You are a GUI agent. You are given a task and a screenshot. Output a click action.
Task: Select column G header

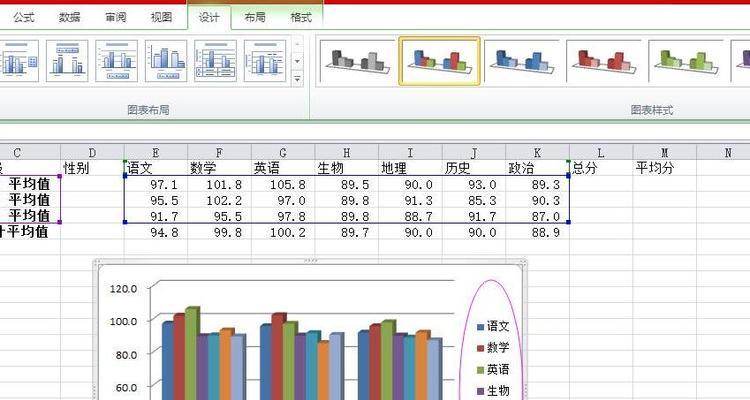283,153
